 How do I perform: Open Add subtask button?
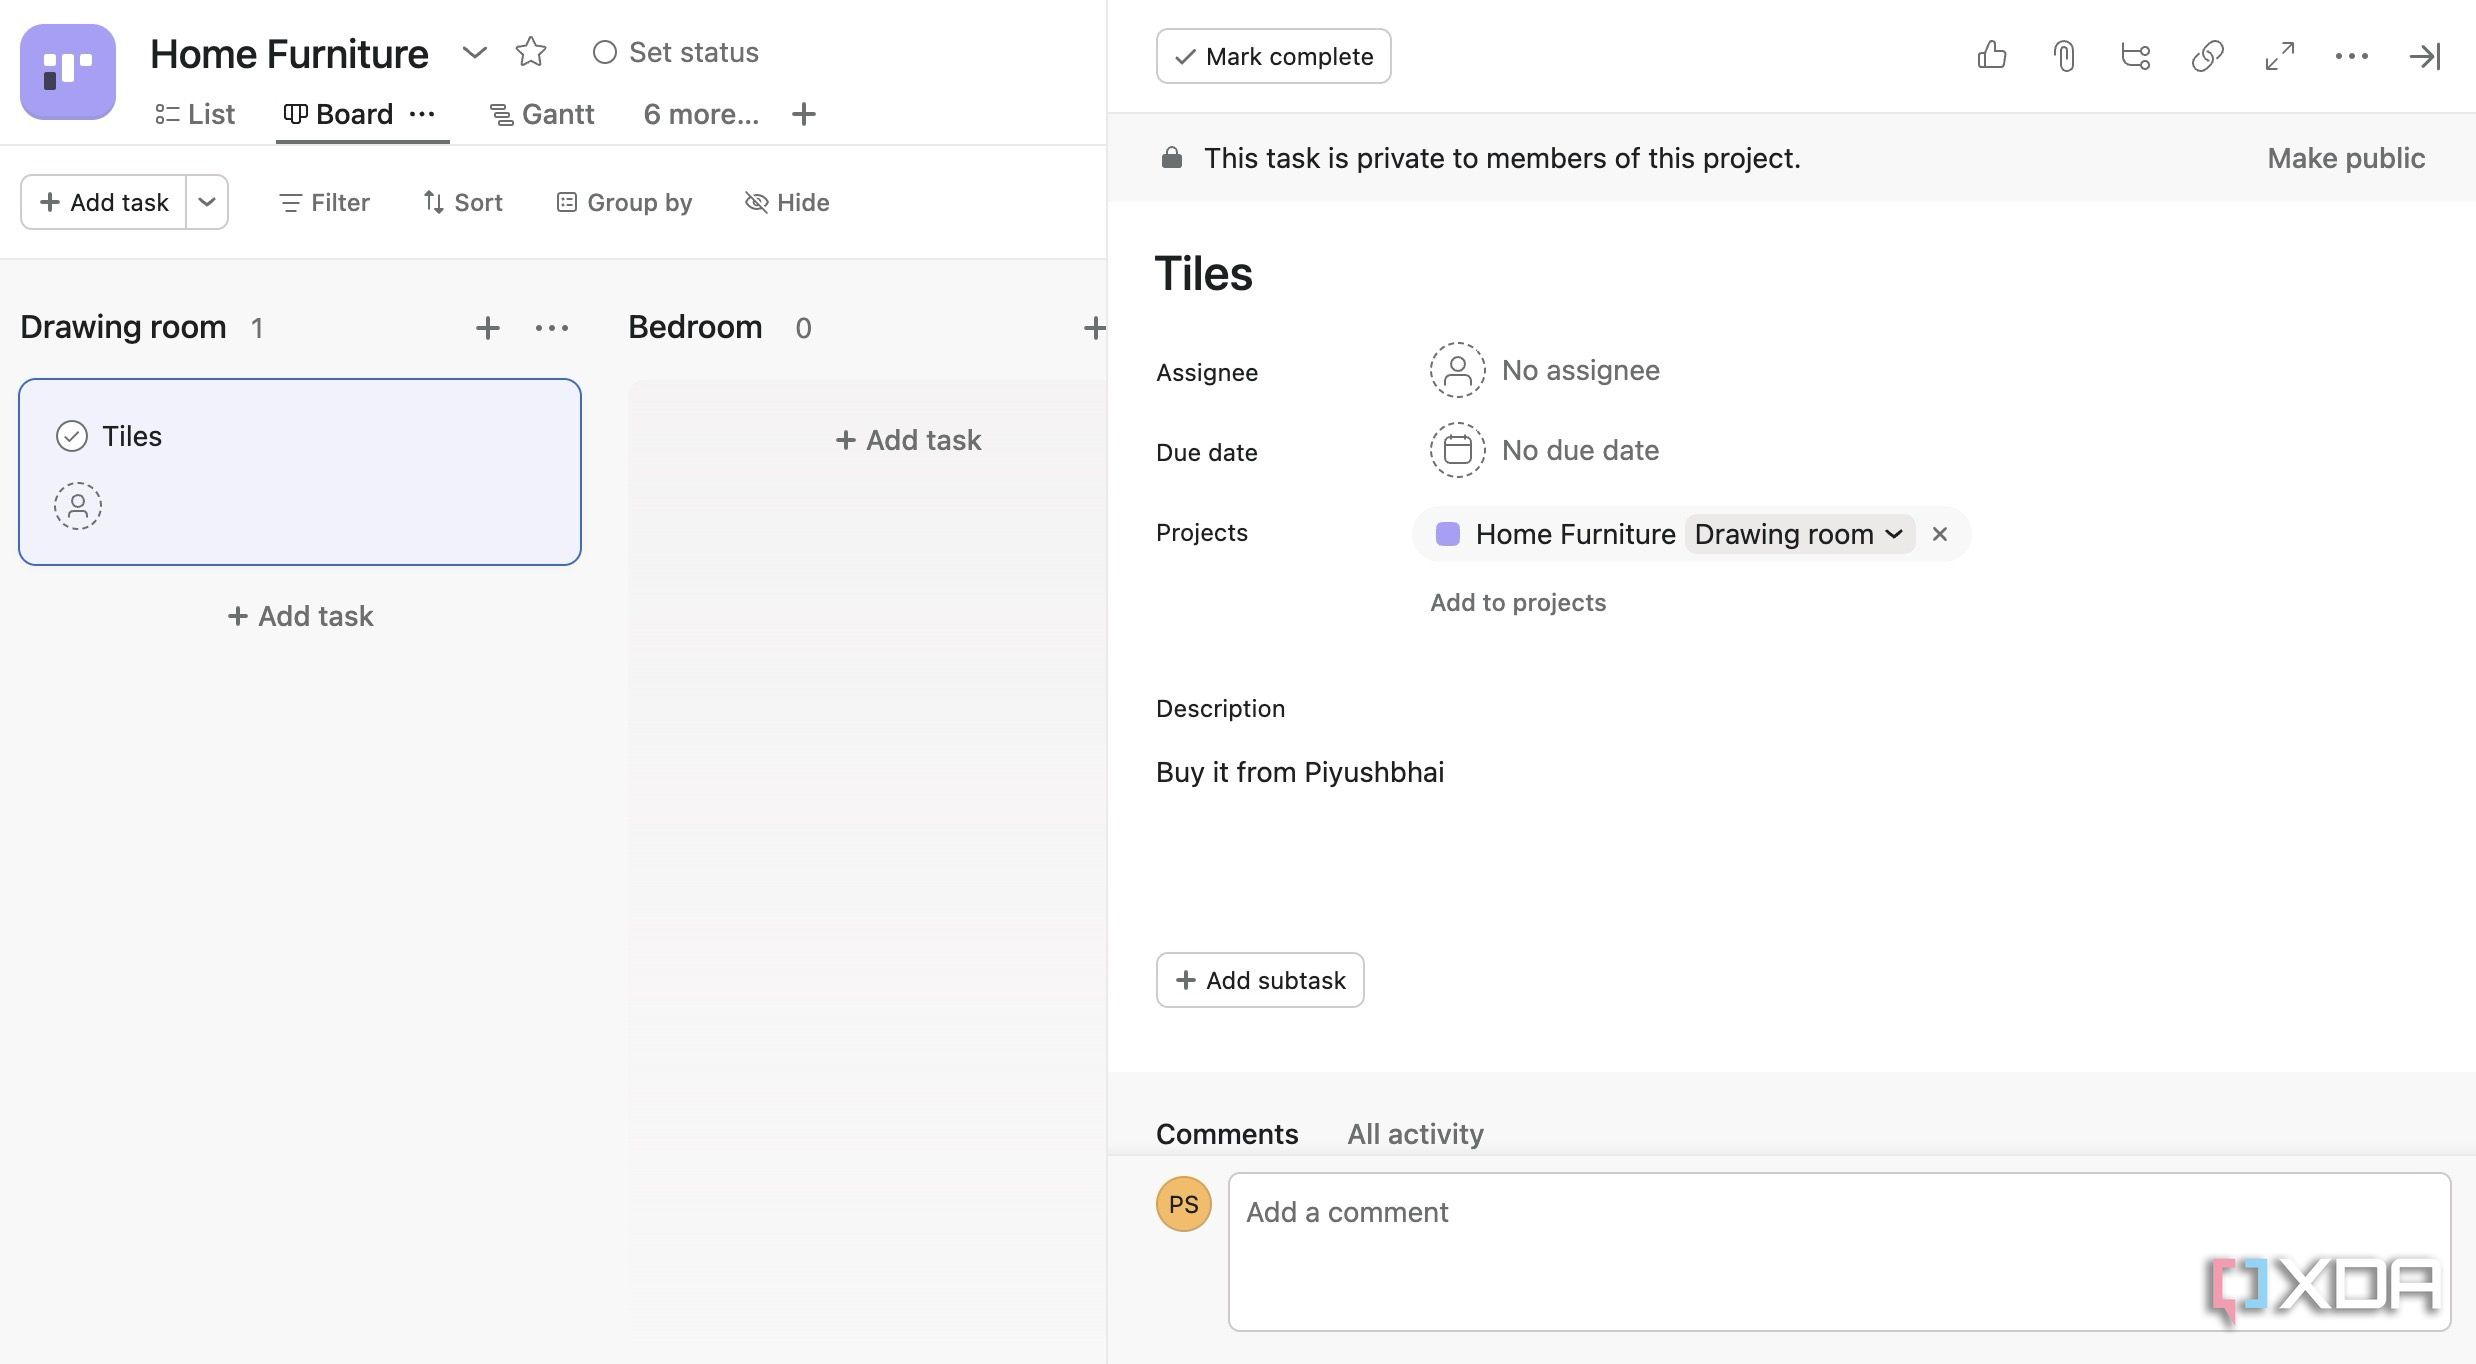tap(1260, 980)
